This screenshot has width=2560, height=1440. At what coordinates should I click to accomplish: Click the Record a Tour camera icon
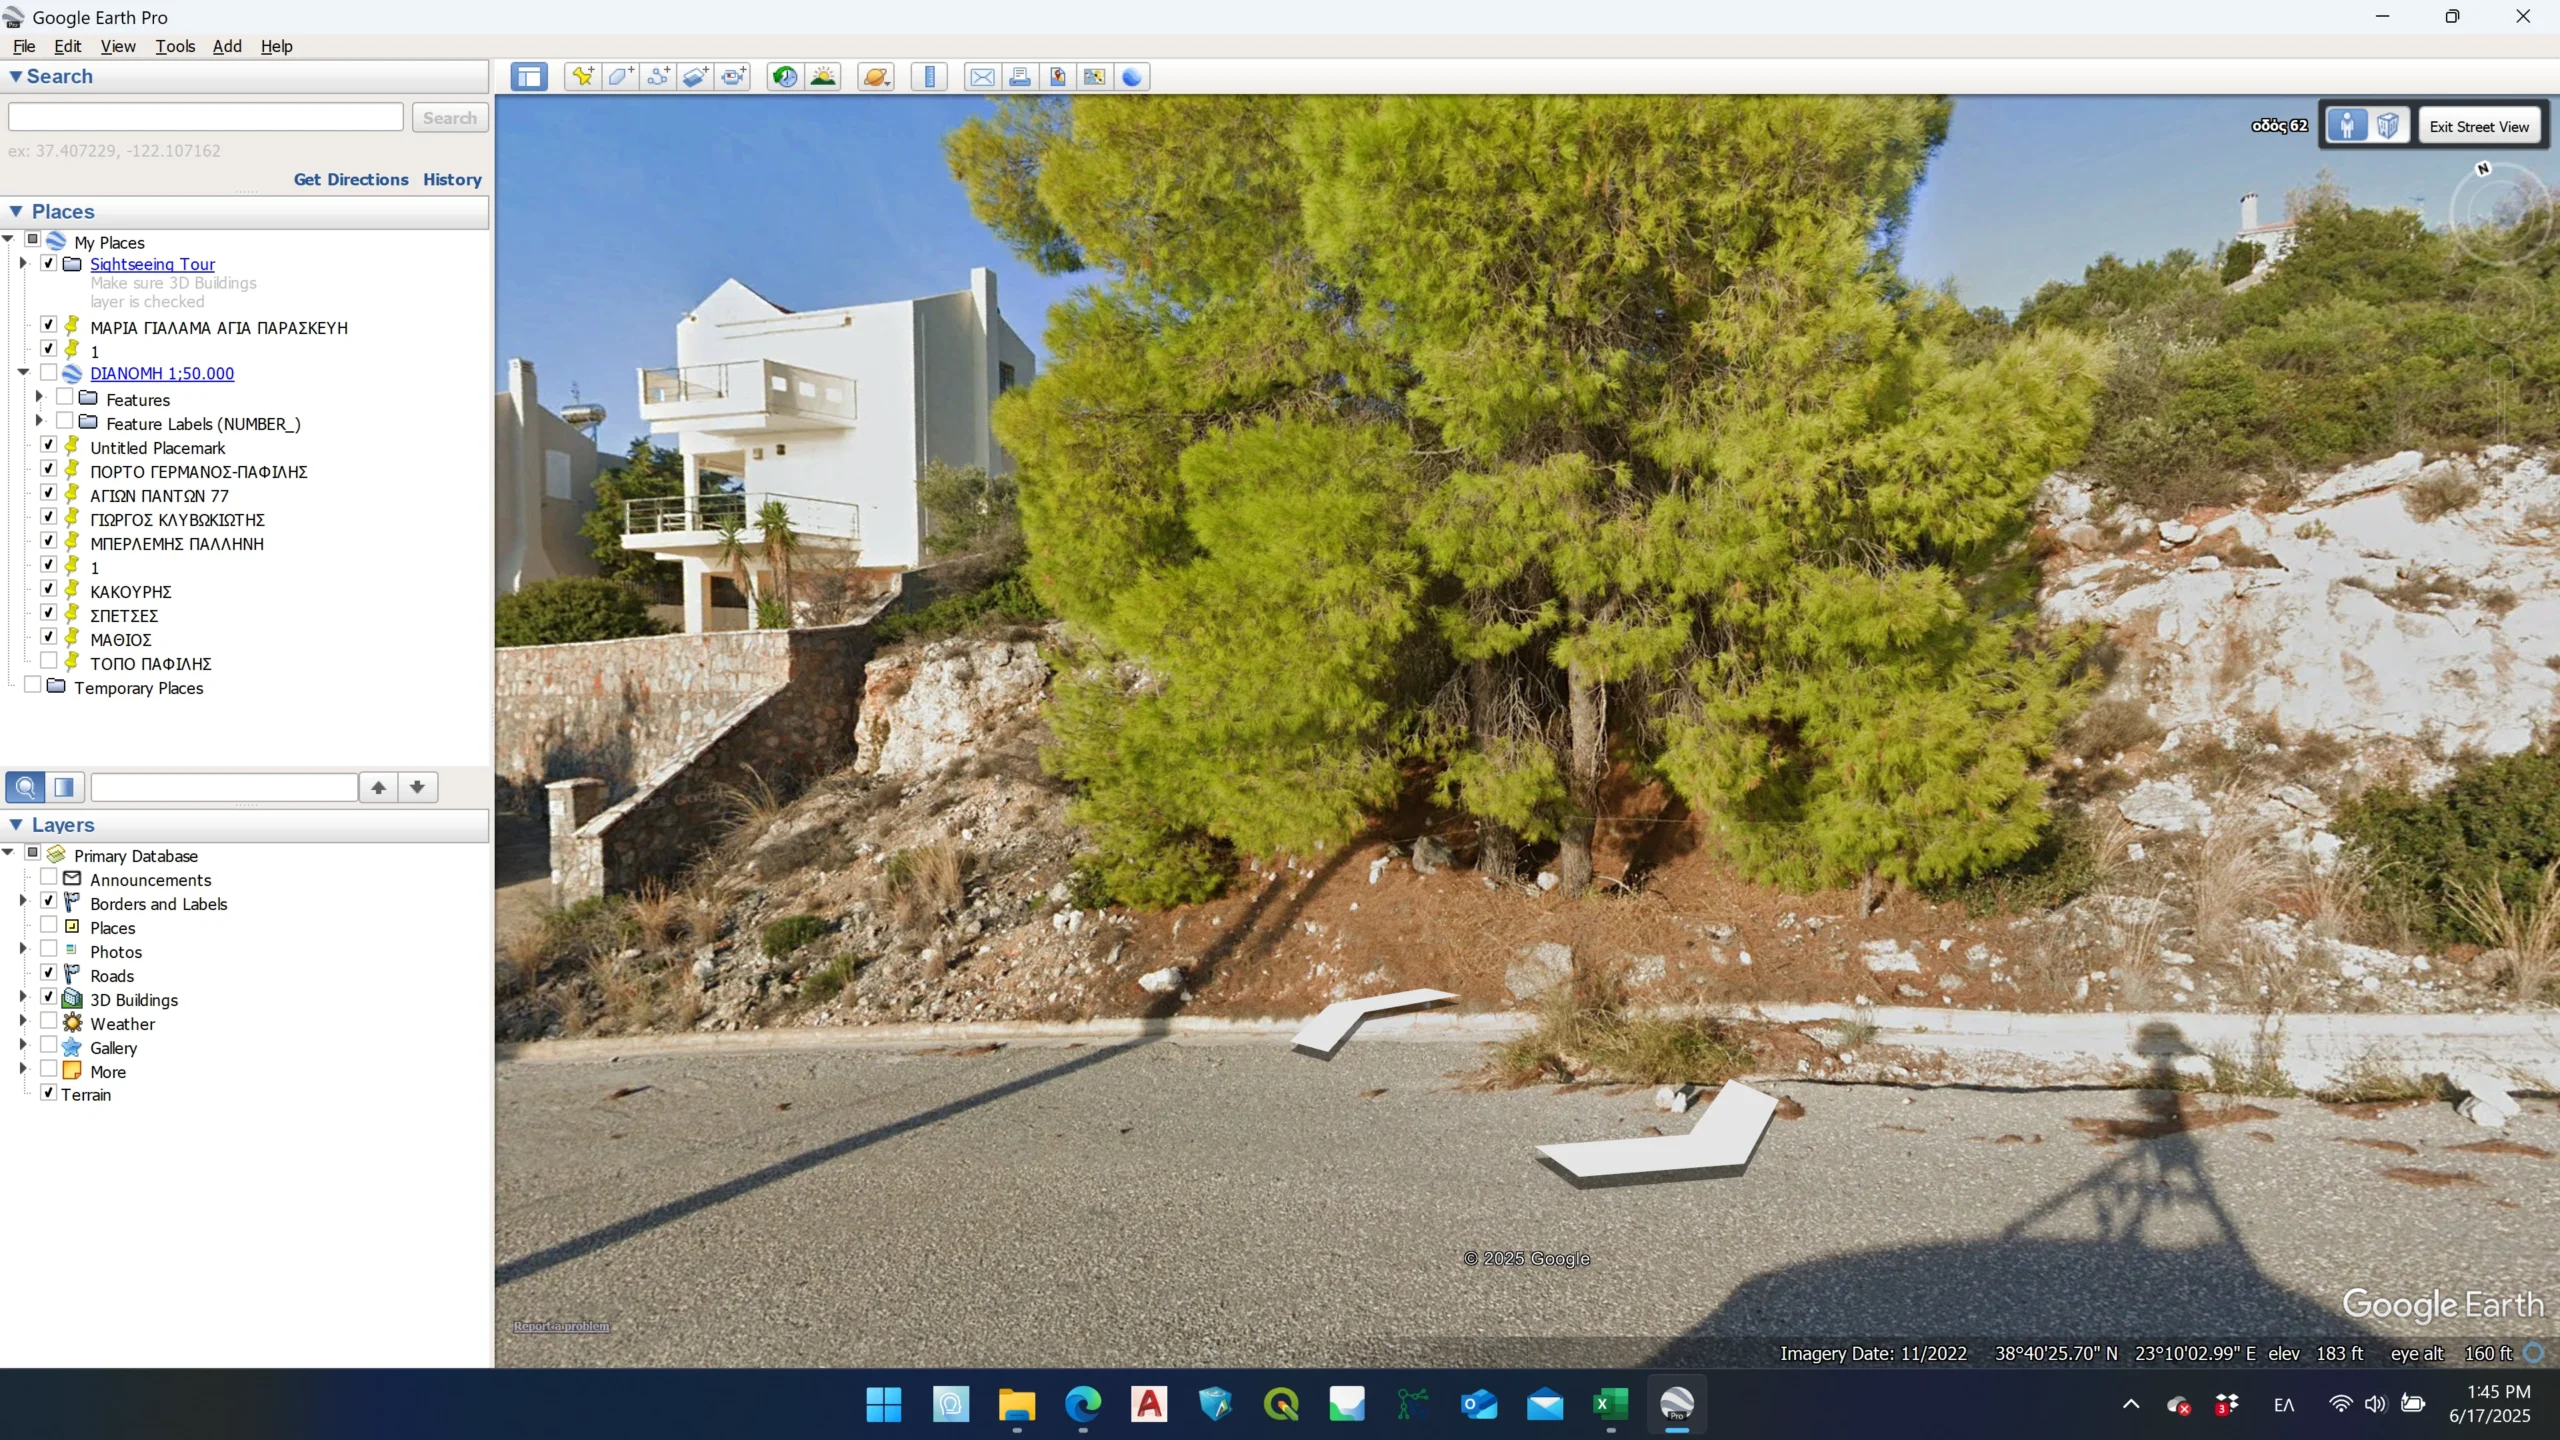[x=733, y=77]
